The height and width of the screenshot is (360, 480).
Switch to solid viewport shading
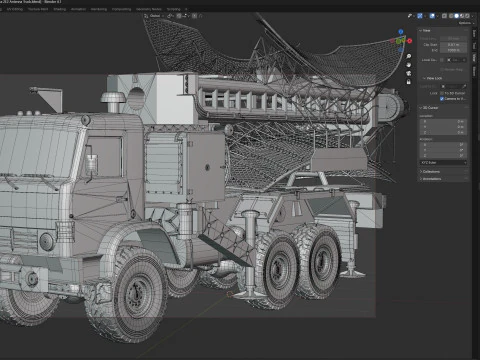(x=456, y=16)
